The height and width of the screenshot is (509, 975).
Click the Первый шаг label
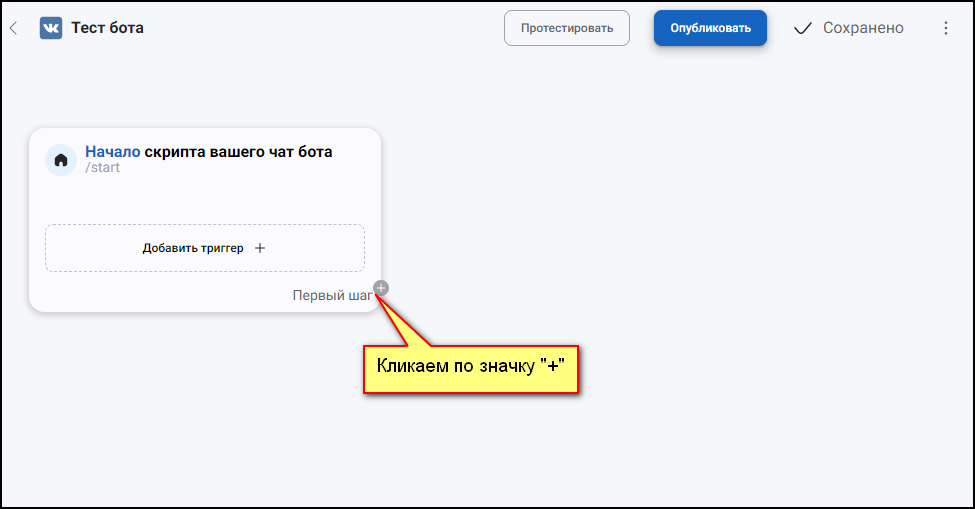[332, 296]
